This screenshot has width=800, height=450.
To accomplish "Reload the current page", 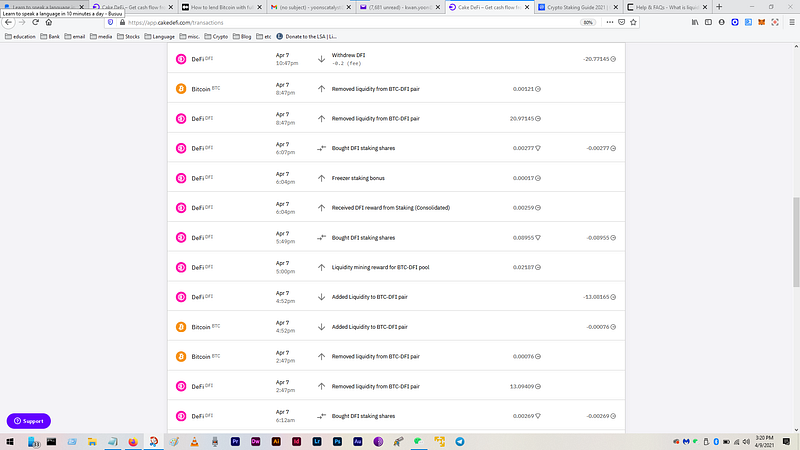I will click(x=35, y=22).
